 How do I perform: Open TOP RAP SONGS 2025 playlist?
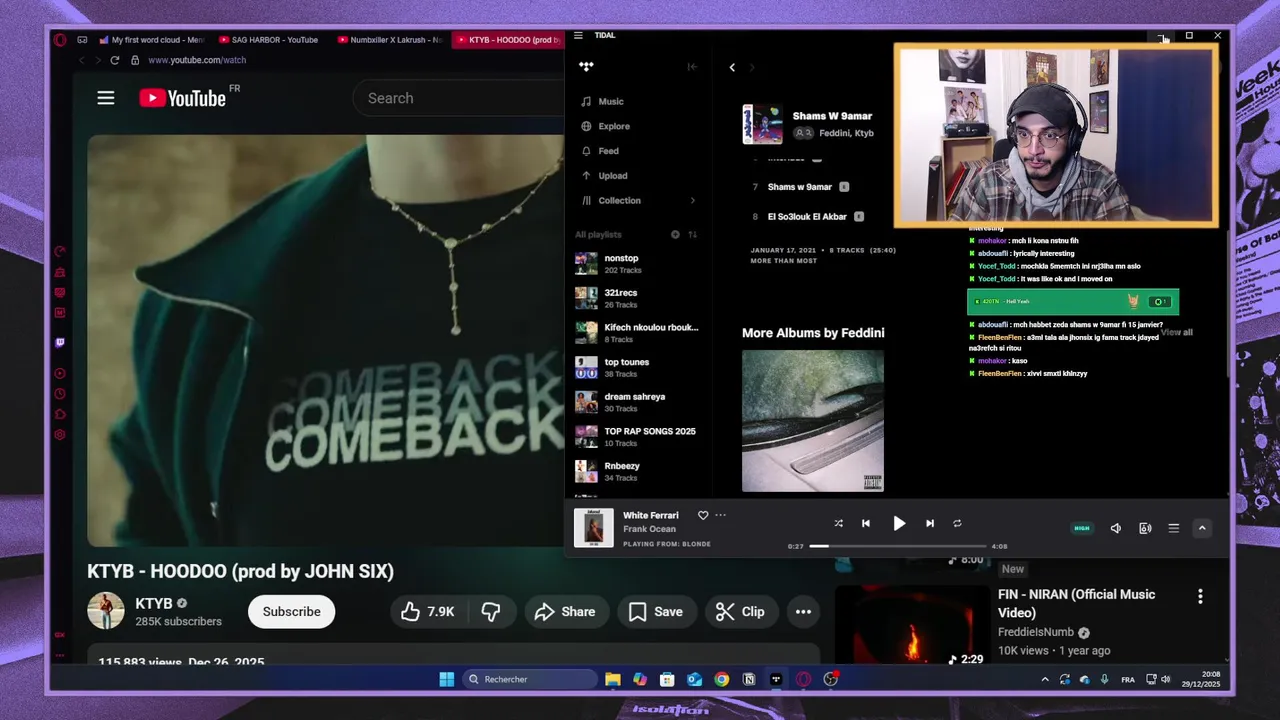(x=636, y=436)
